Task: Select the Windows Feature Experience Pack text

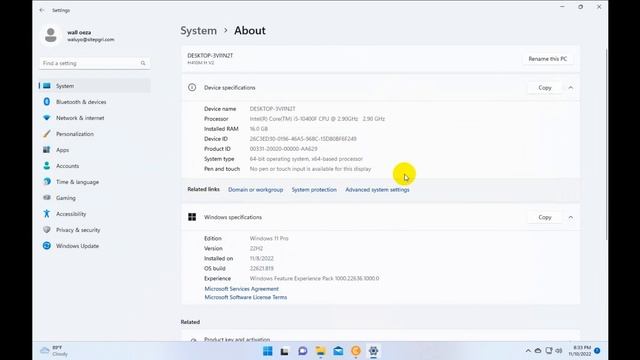Action: [314, 278]
